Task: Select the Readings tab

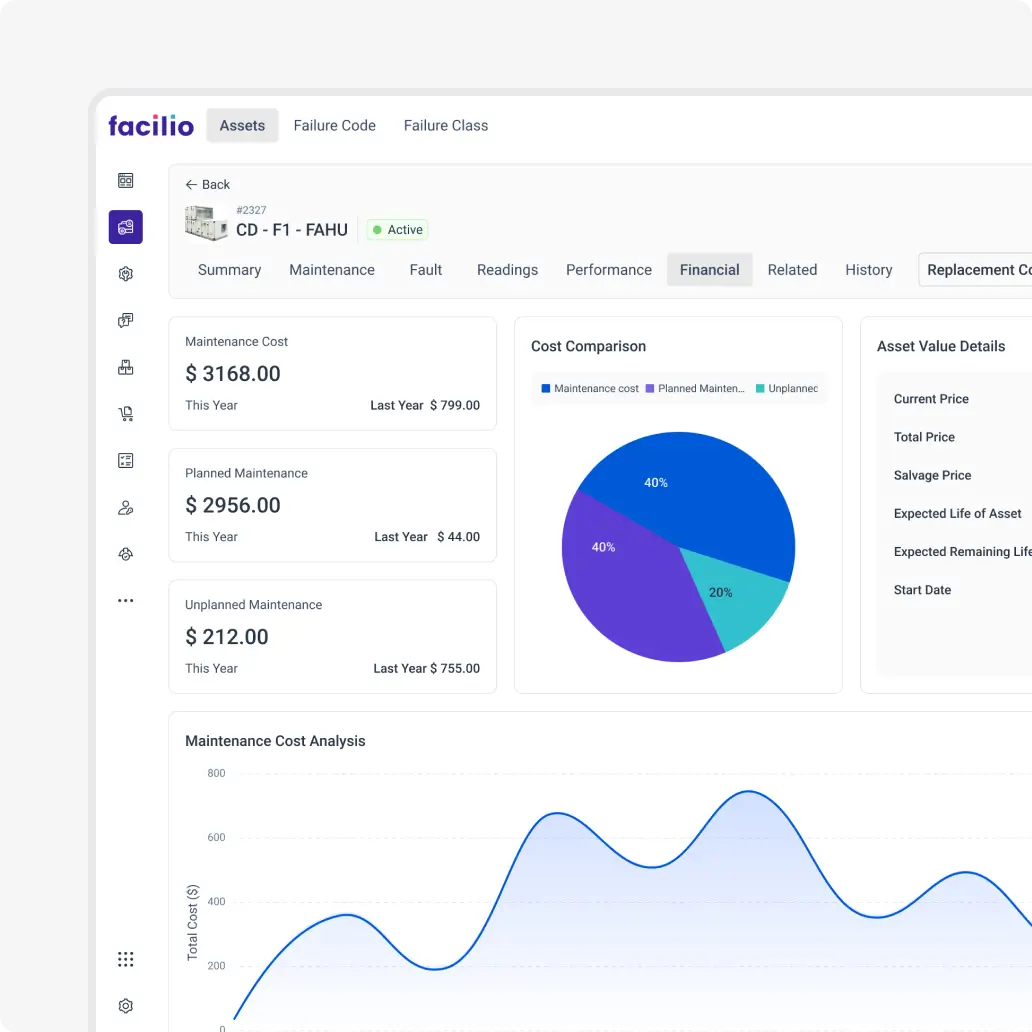Action: [507, 269]
